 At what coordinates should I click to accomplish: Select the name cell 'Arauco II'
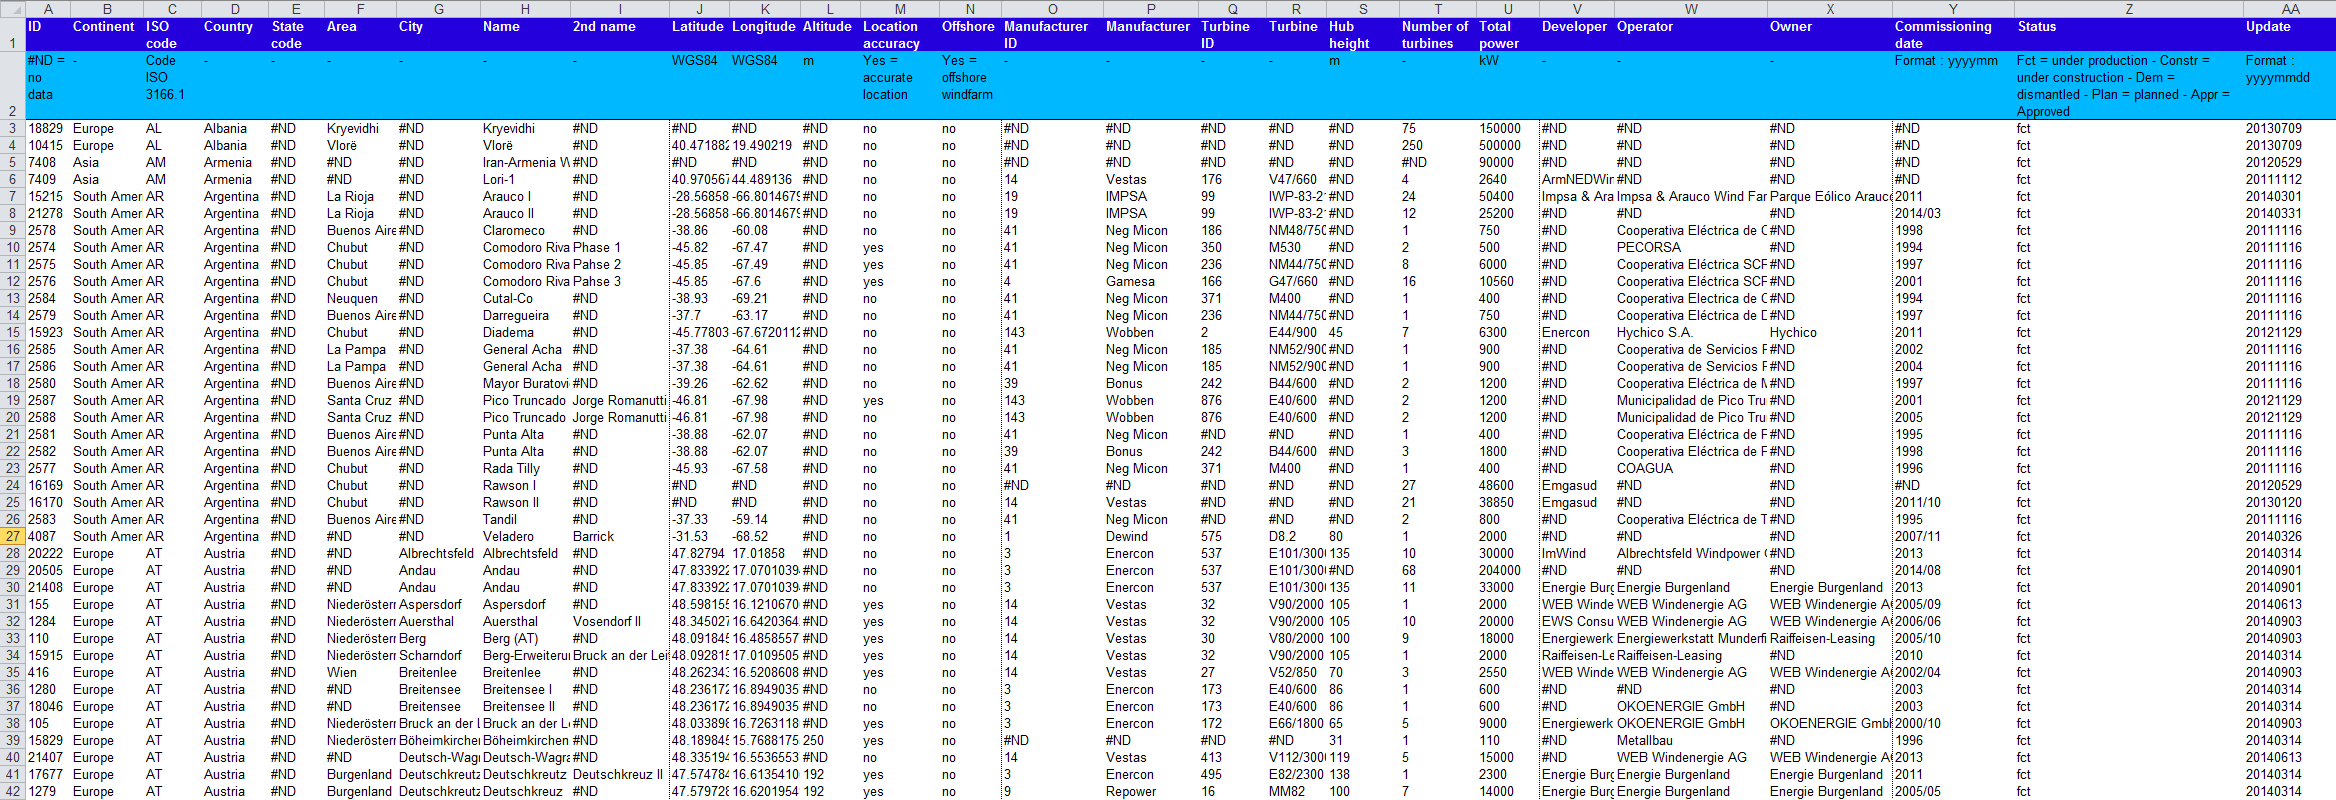point(525,213)
